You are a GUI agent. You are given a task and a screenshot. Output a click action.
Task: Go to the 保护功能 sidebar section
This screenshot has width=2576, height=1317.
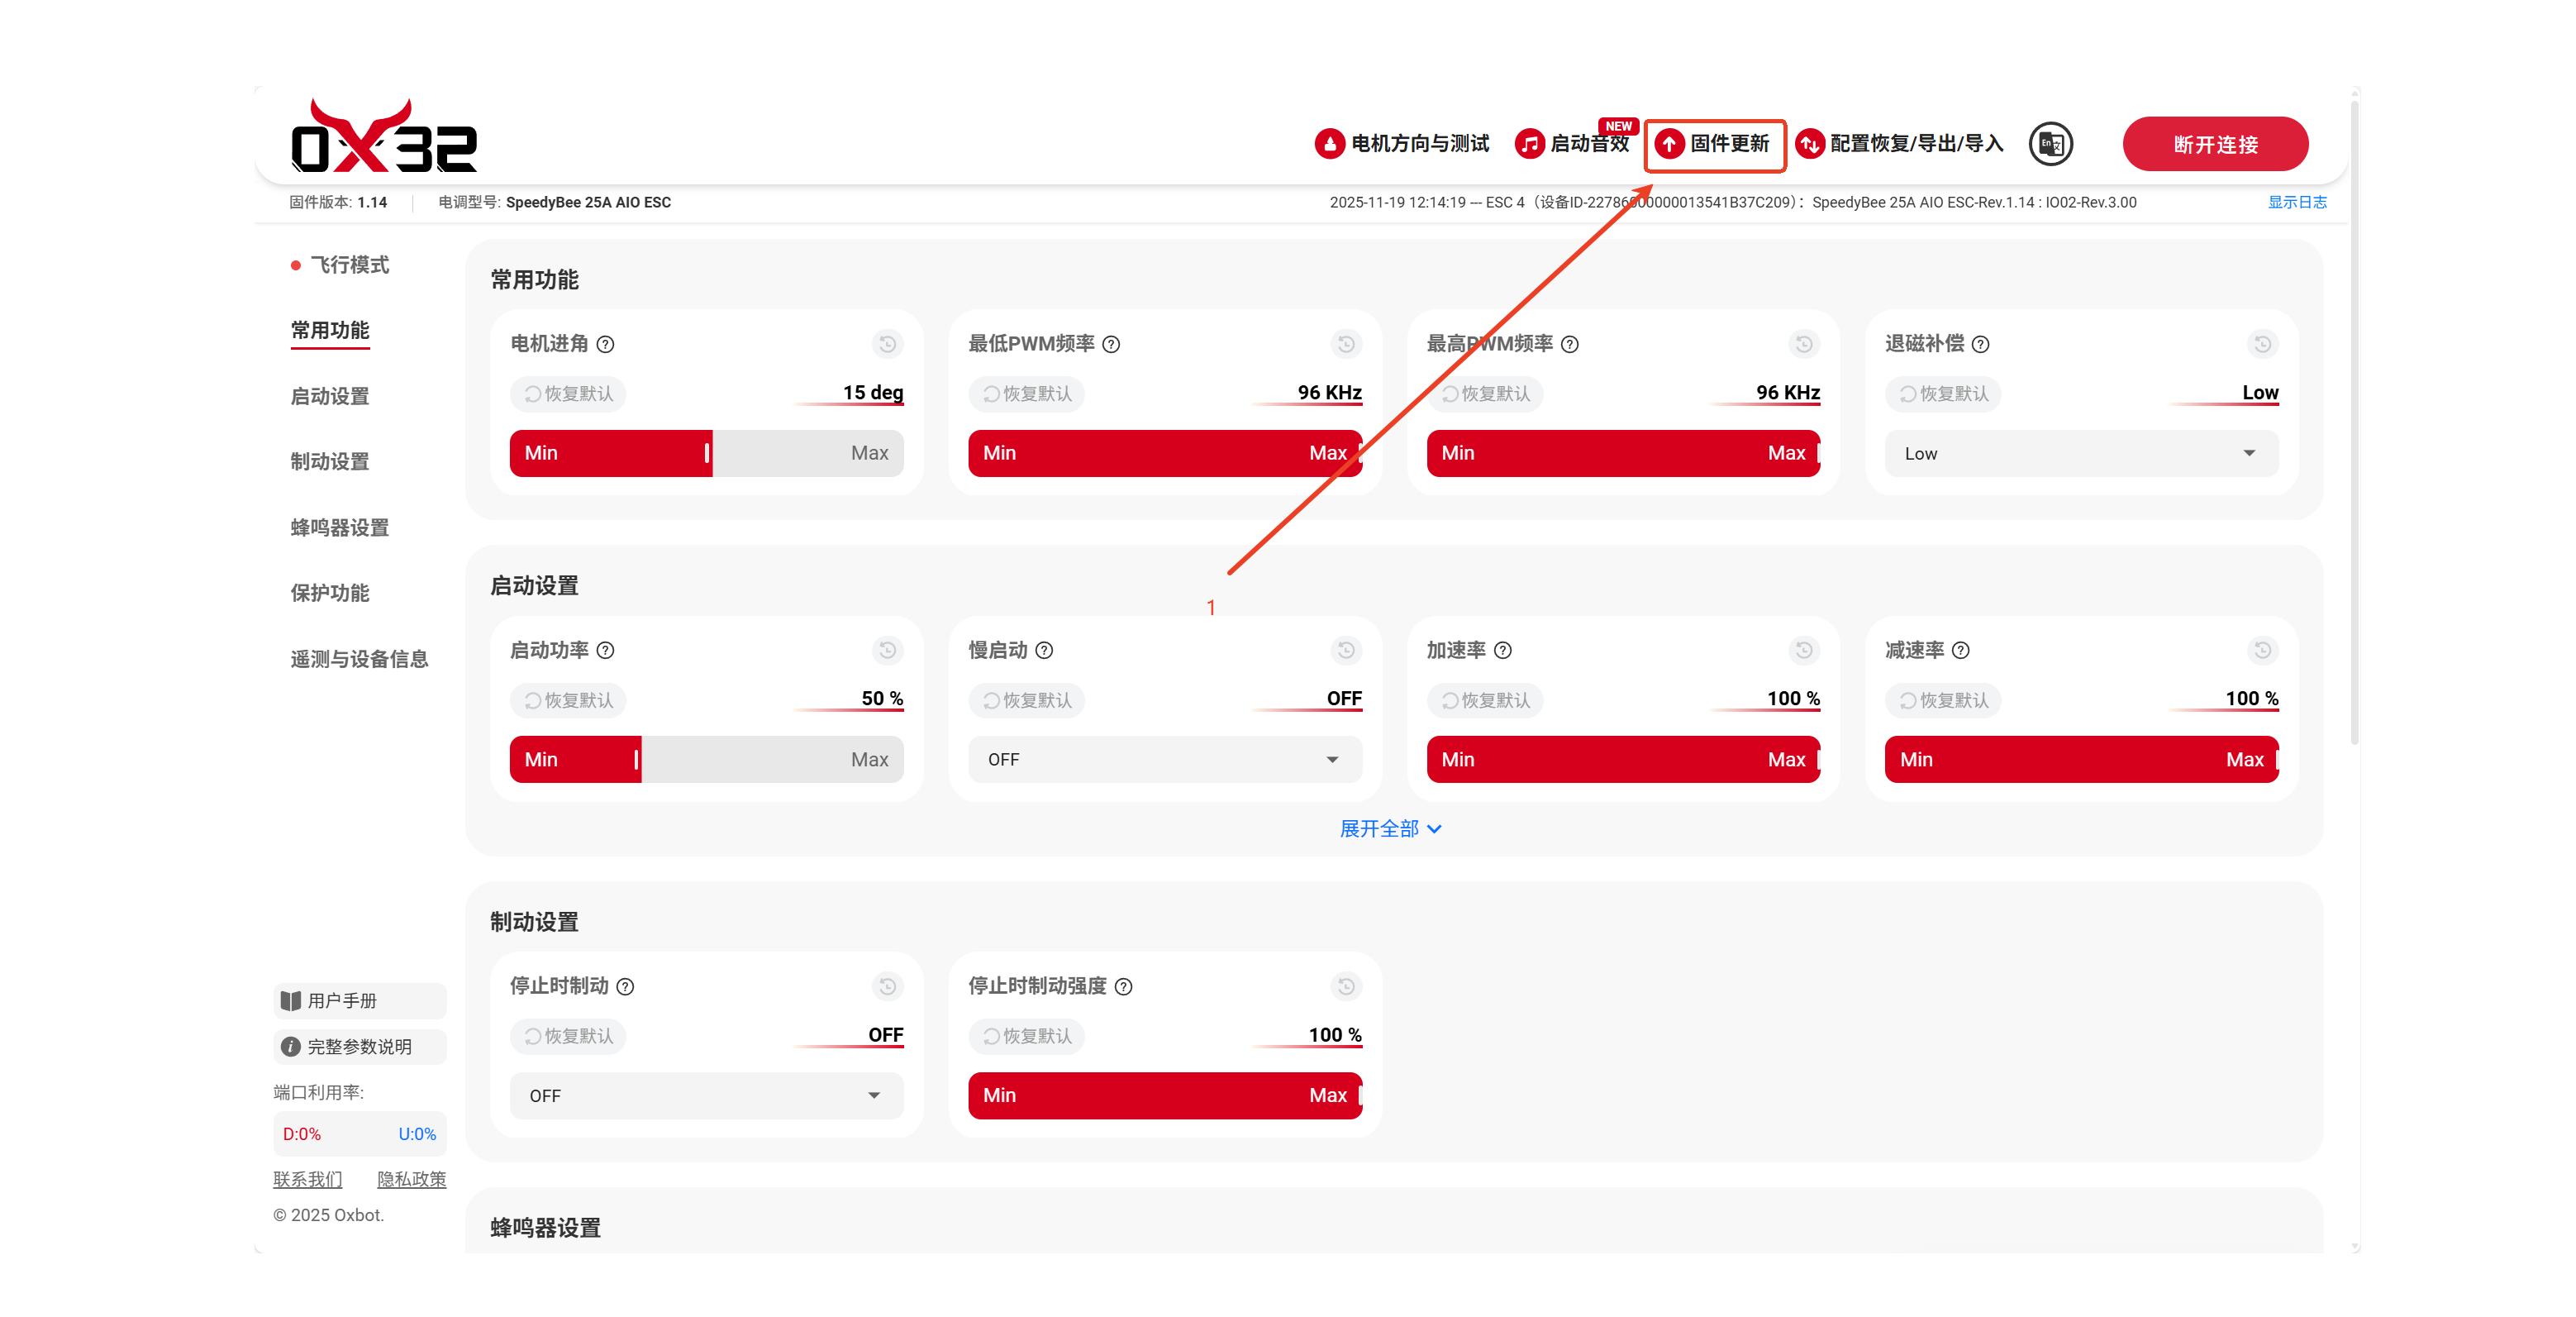click(x=330, y=593)
